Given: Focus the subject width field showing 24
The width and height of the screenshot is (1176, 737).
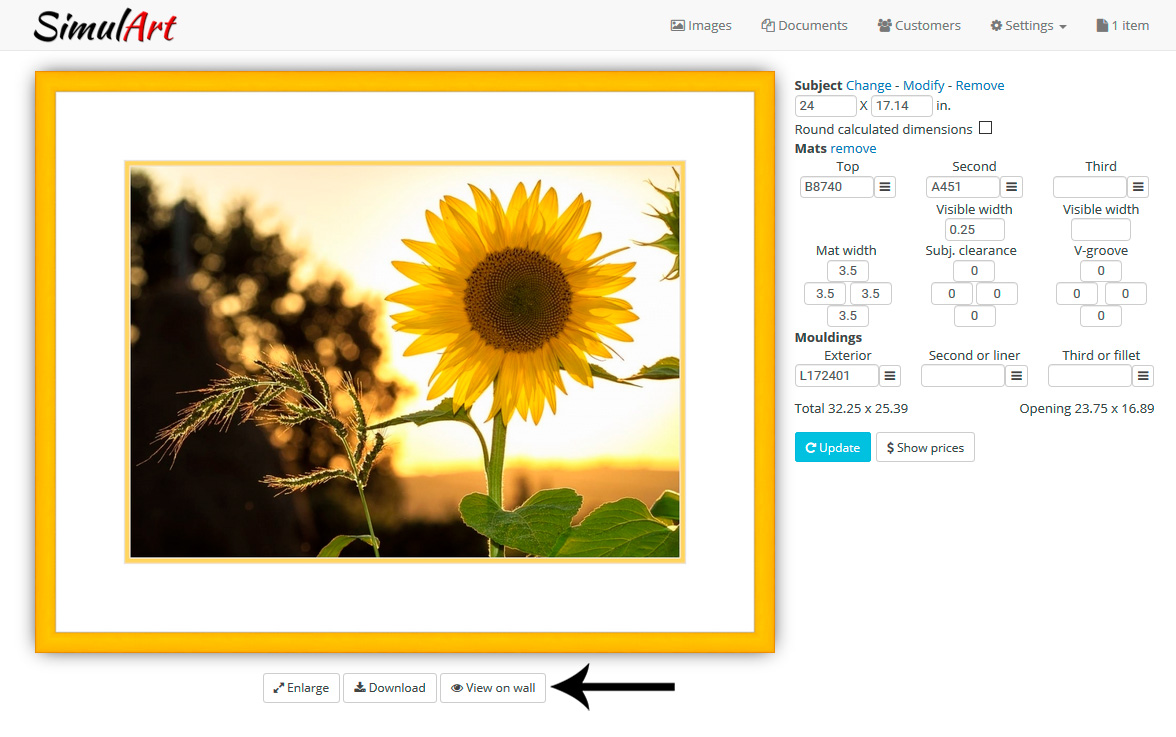Looking at the screenshot, I should (825, 106).
